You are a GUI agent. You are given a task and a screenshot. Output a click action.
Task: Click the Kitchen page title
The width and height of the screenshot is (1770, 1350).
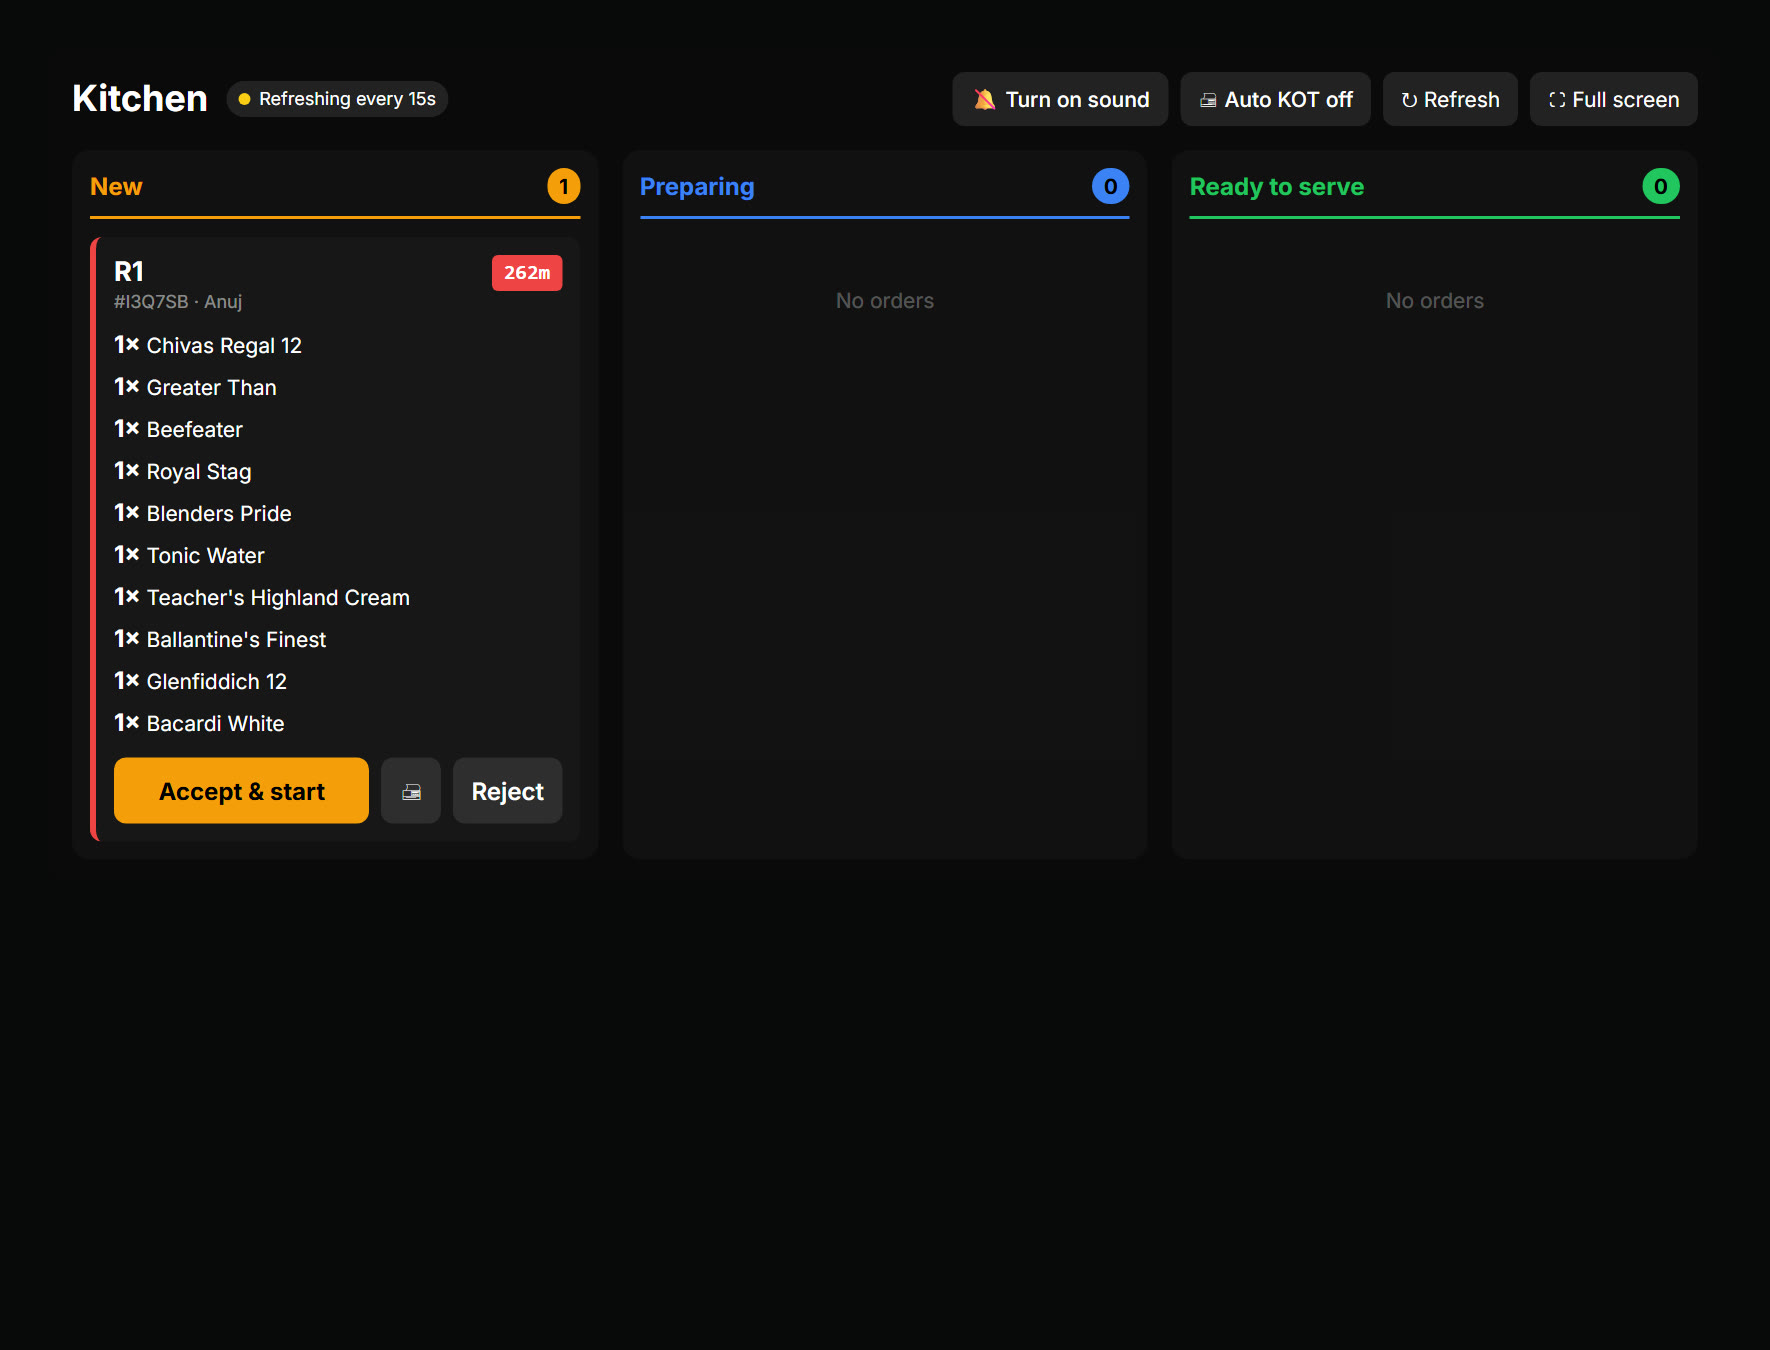pyautogui.click(x=140, y=99)
